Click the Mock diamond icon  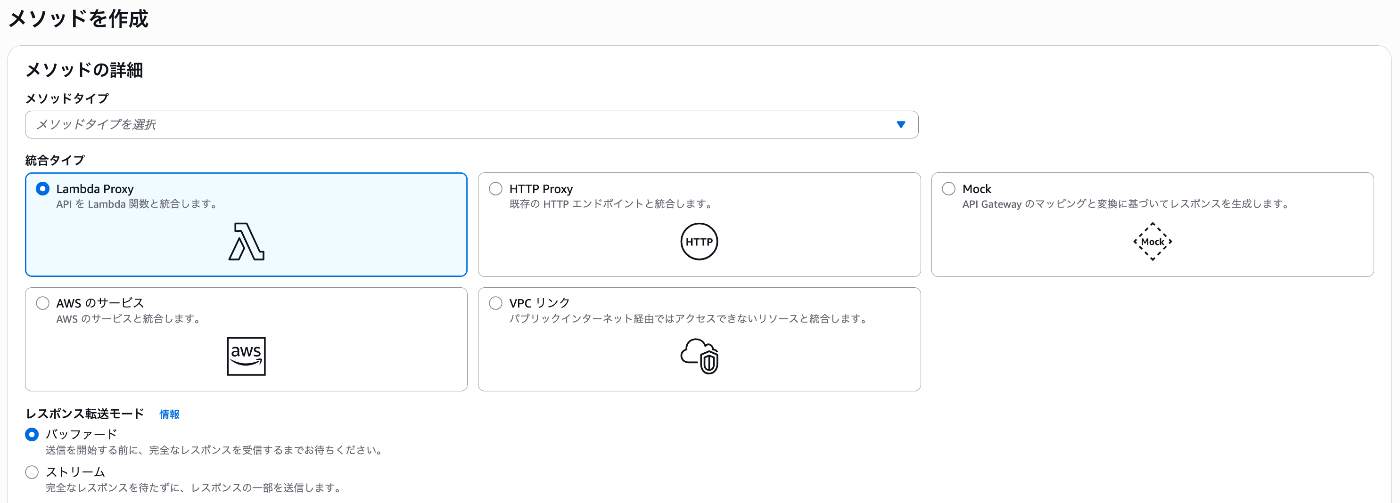pos(1152,242)
